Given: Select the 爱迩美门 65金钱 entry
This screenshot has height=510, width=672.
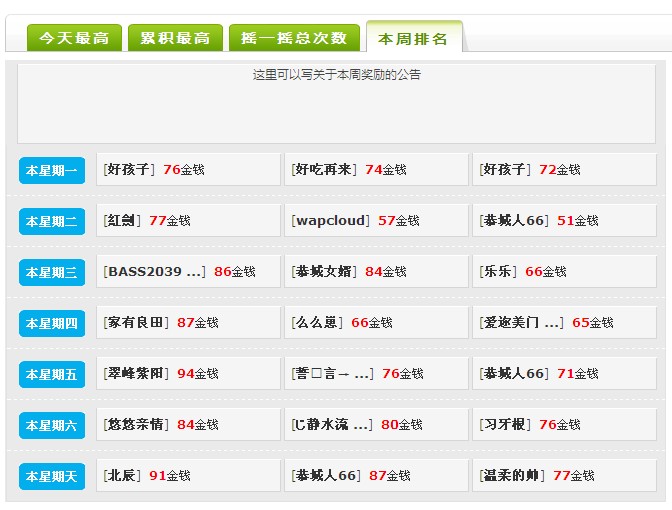Looking at the screenshot, I should point(564,323).
